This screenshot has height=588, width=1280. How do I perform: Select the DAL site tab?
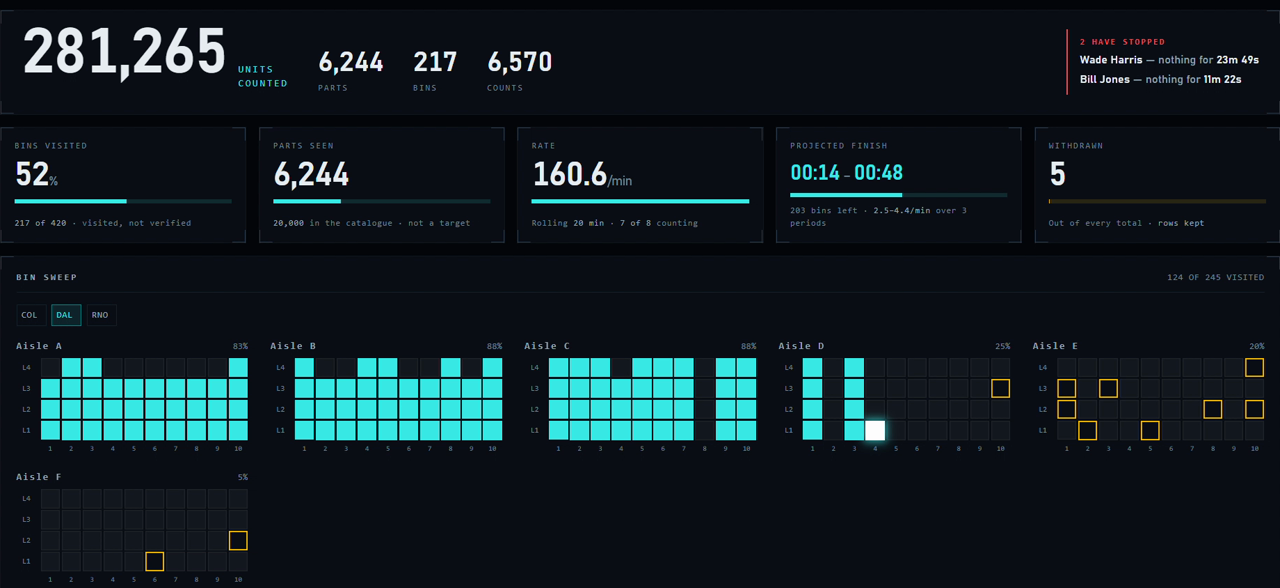[x=65, y=315]
